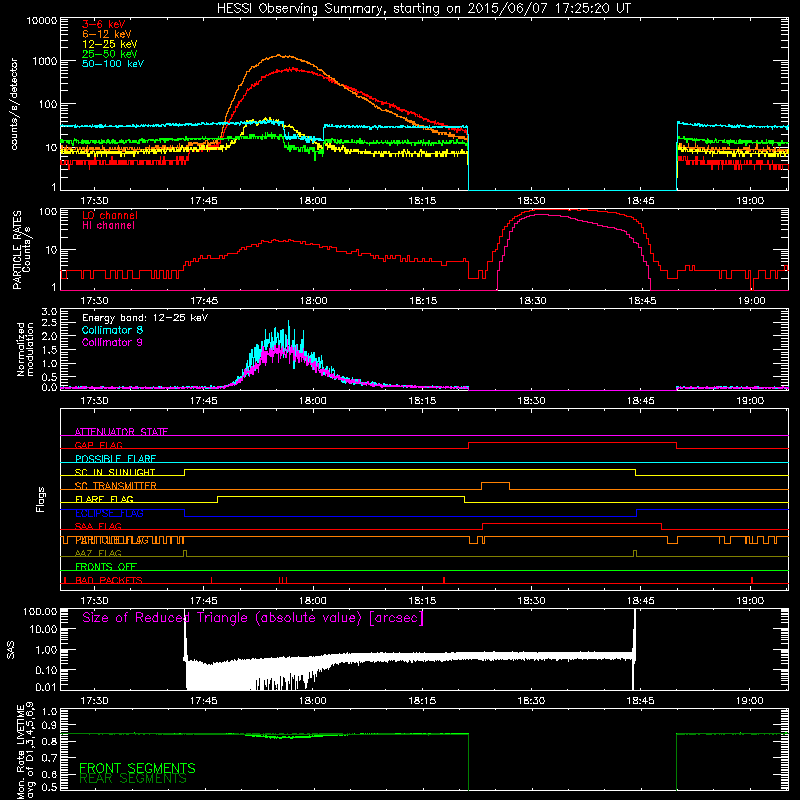The height and width of the screenshot is (800, 800).
Task: Click the 100.00 tick on SAS axis
Action: pyautogui.click(x=40, y=612)
